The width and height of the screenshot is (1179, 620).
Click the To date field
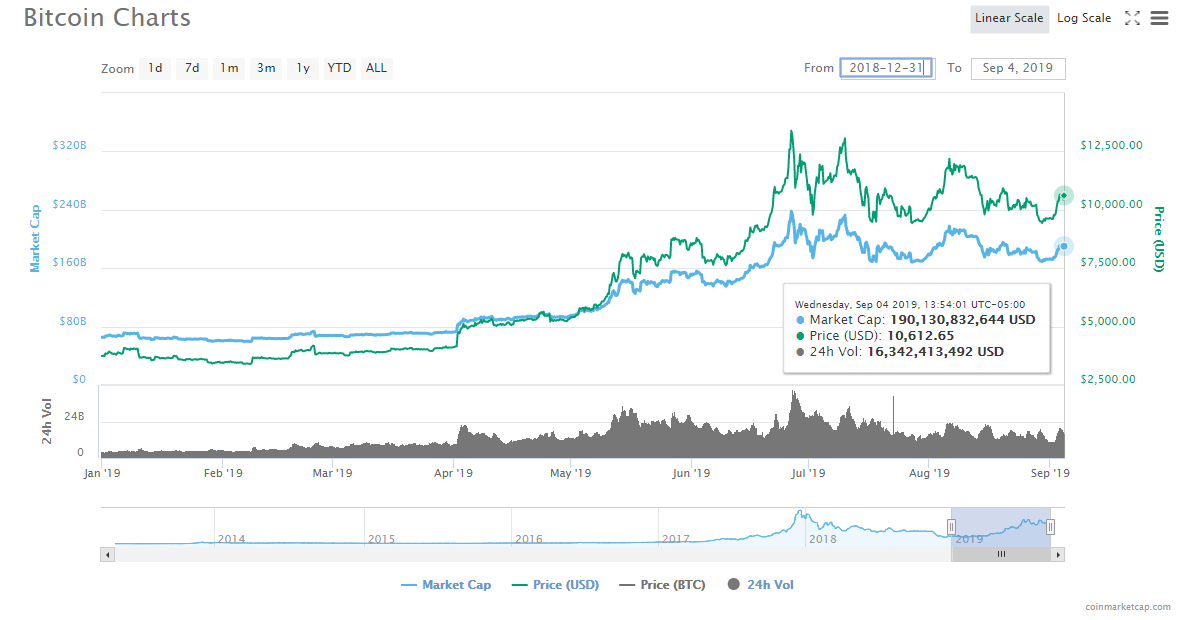pos(1018,68)
